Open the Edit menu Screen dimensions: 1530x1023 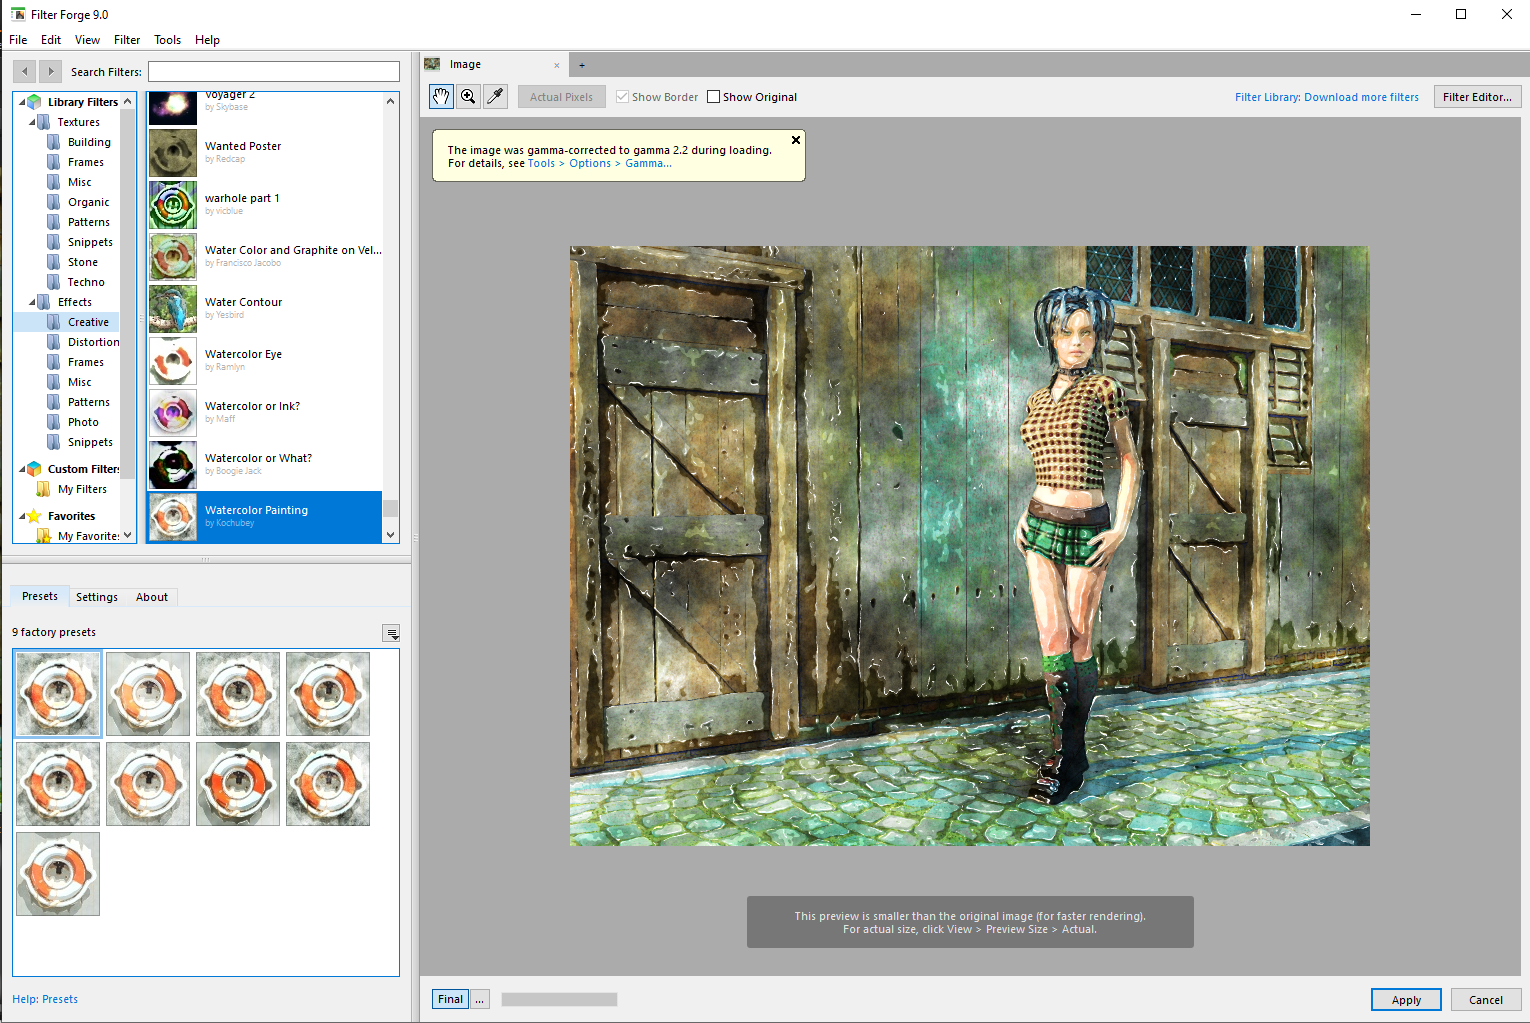click(x=51, y=40)
